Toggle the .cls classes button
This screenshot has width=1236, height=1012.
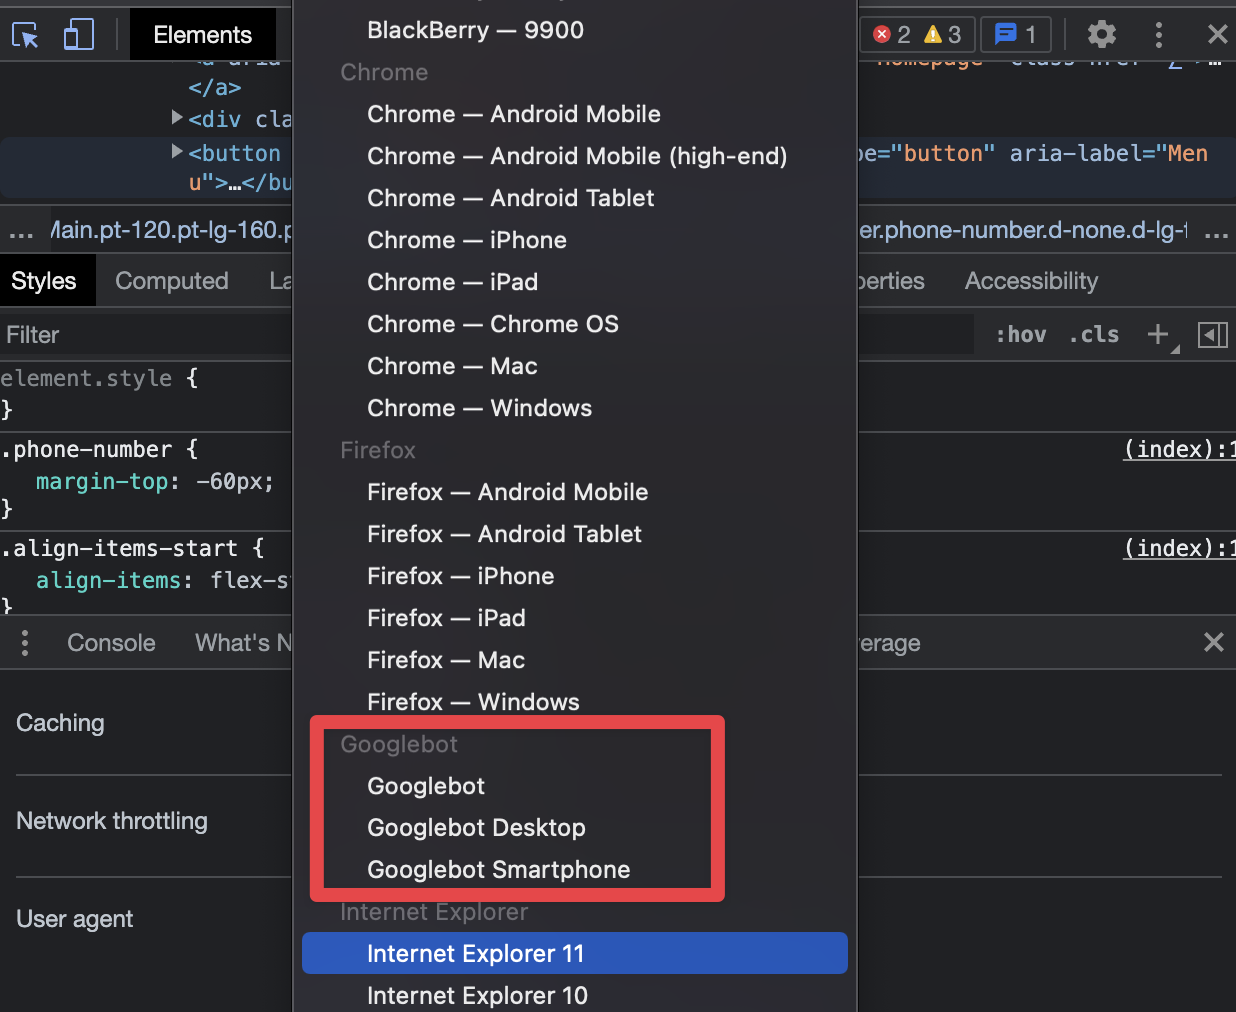point(1094,334)
